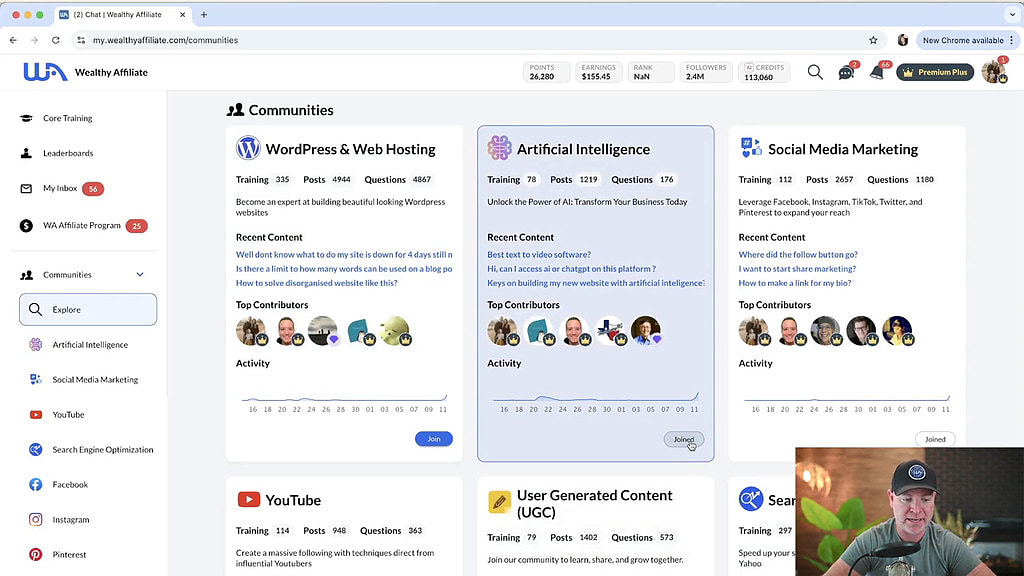Open My Inbox in the sidebar
Screen dimensions: 1024x576
(60, 188)
